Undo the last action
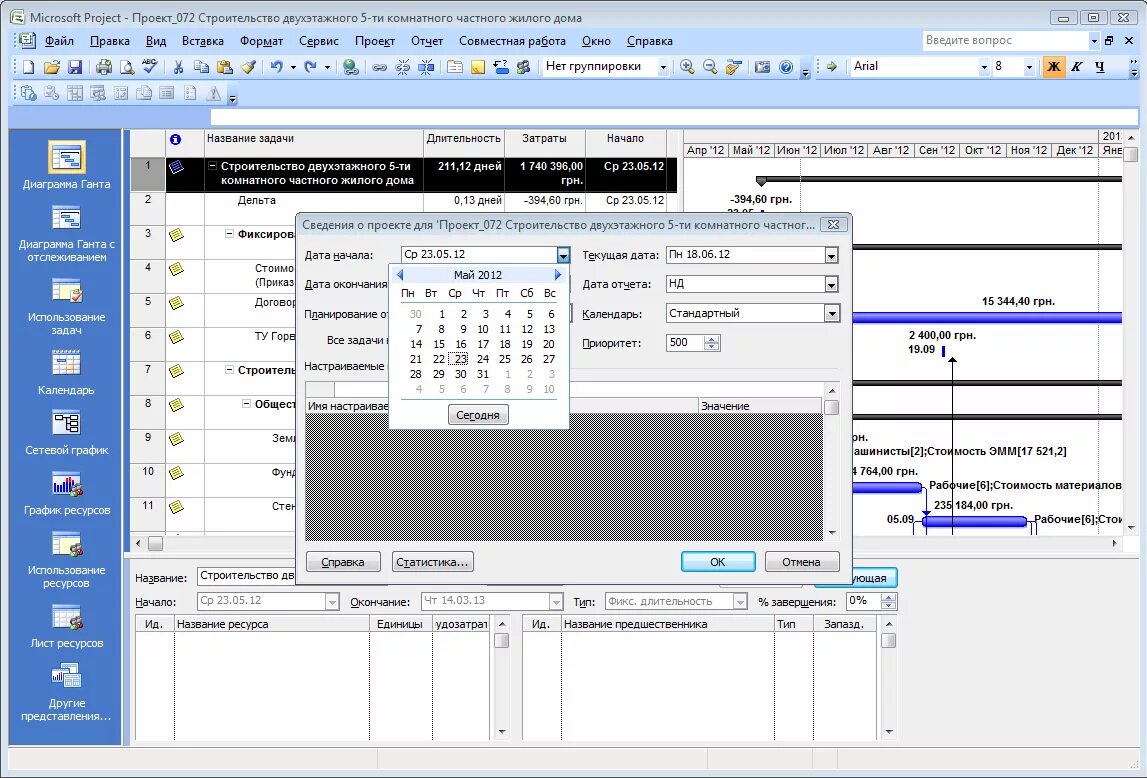 277,67
